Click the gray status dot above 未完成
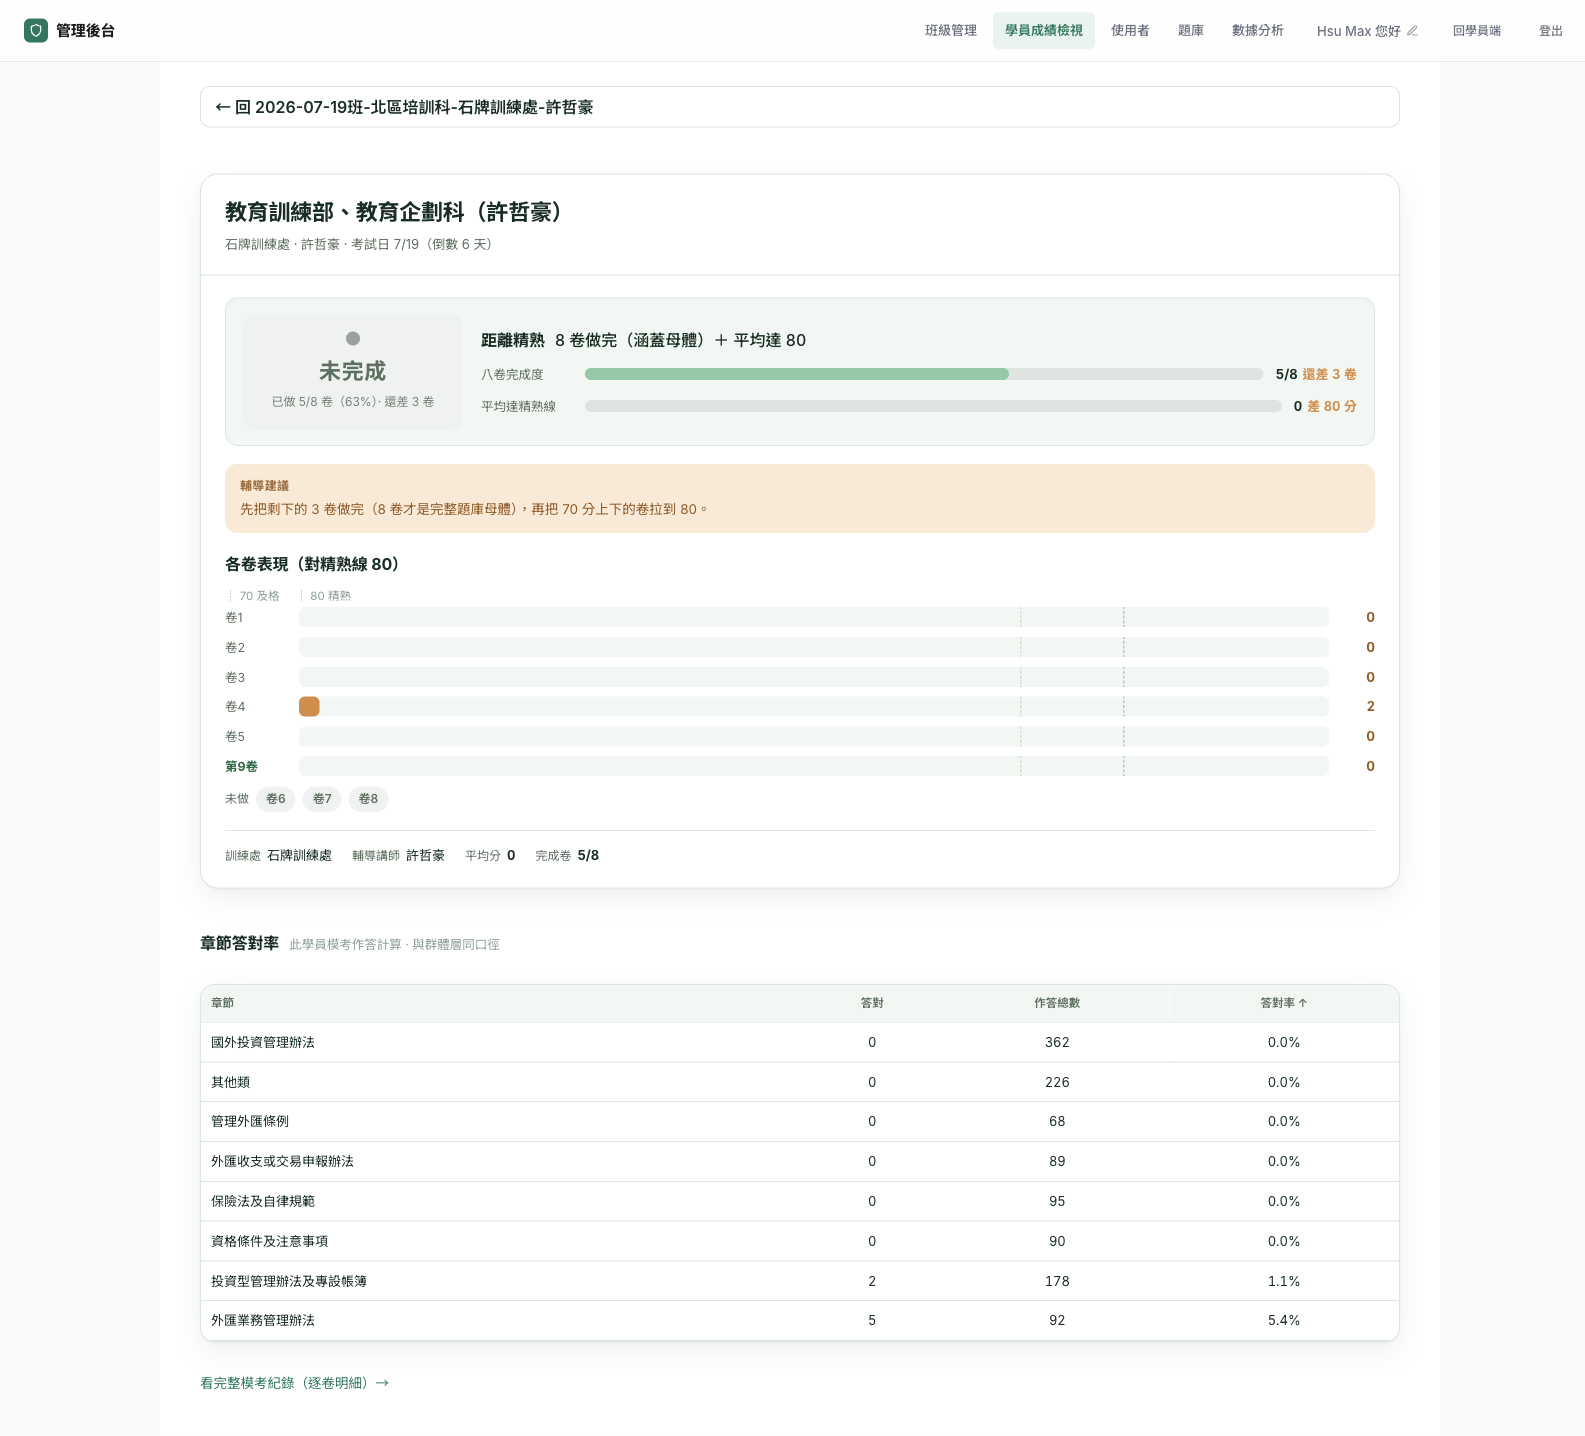Viewport: 1585px width, 1436px height. click(x=353, y=339)
